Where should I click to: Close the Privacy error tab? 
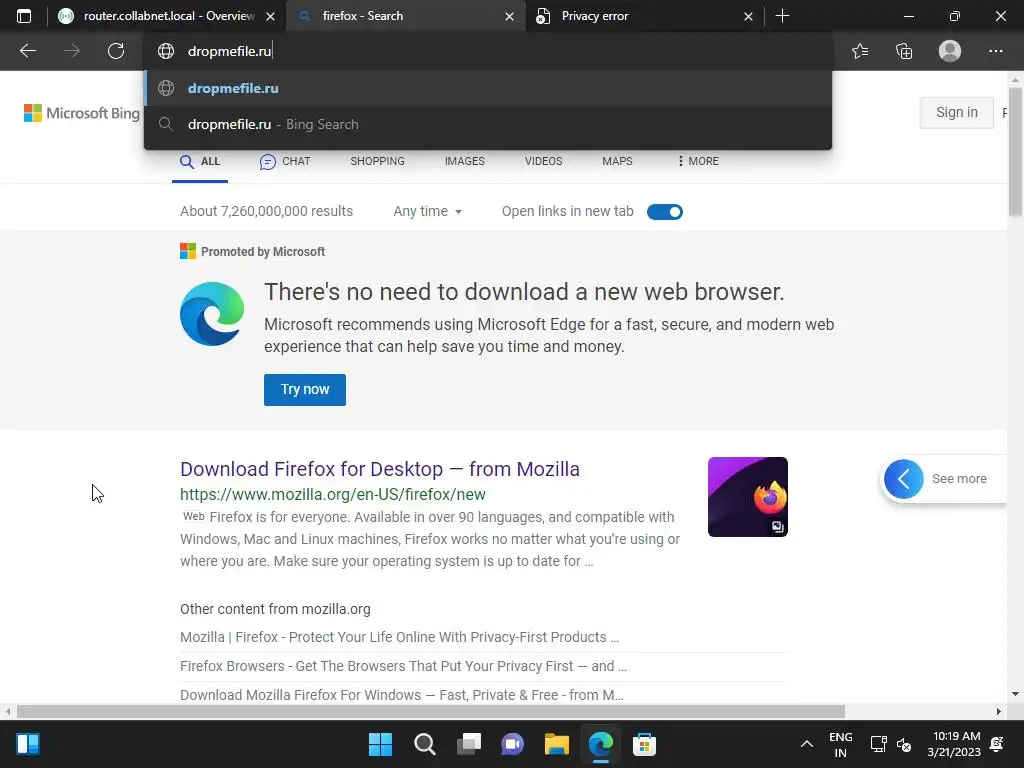(x=748, y=16)
